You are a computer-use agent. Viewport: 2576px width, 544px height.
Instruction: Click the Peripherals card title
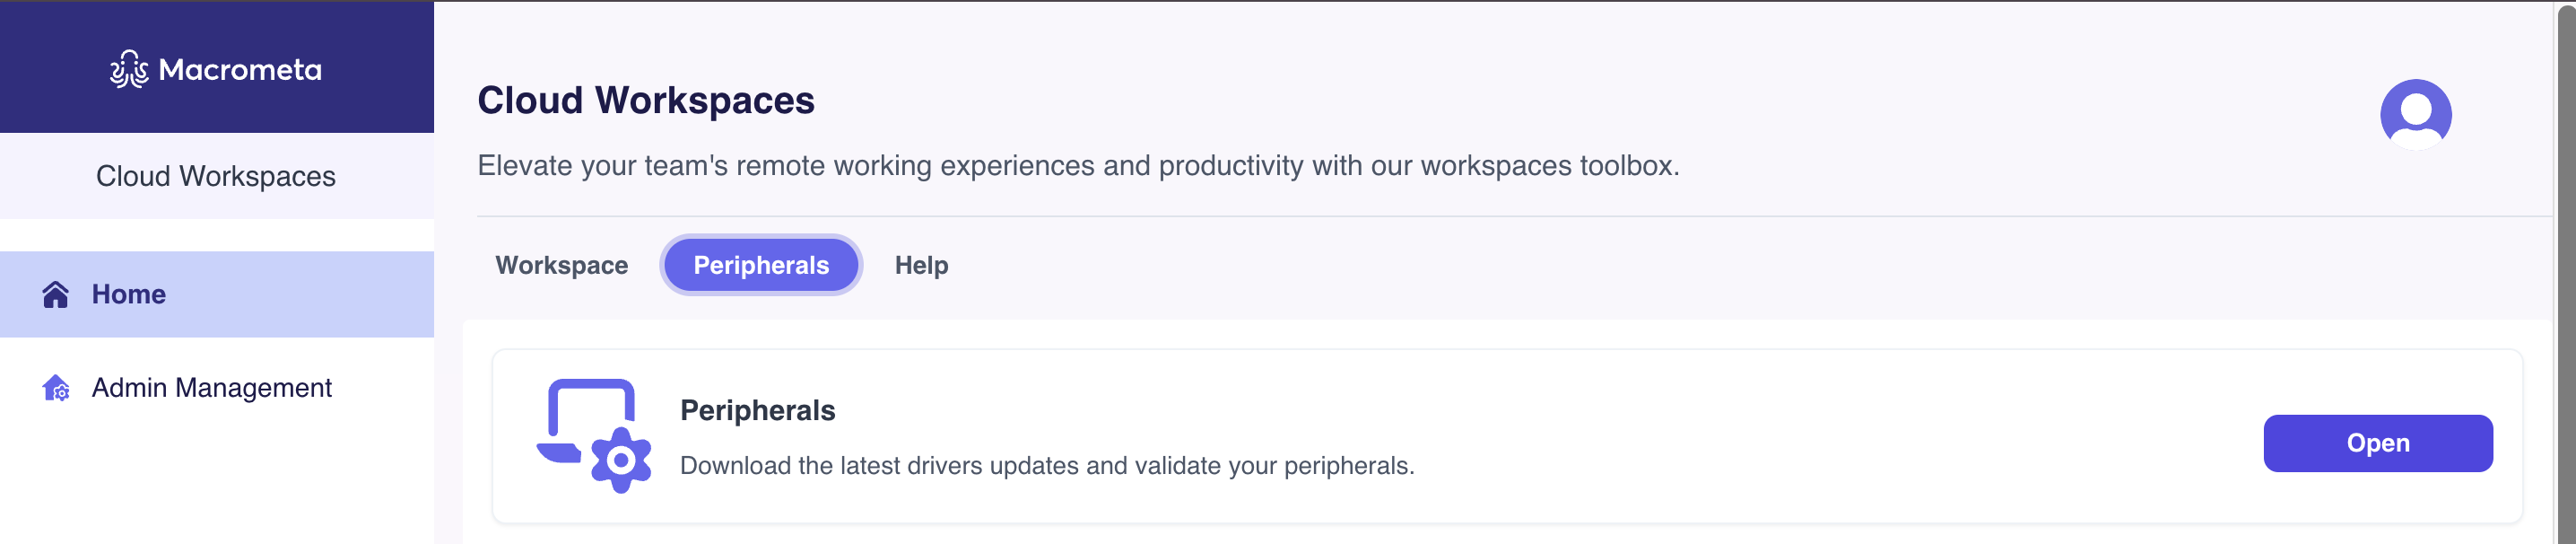tap(757, 410)
